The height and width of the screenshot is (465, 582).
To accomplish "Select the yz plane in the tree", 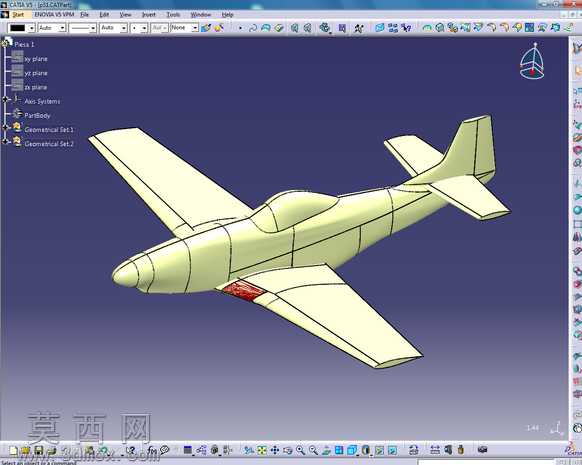I will [36, 73].
